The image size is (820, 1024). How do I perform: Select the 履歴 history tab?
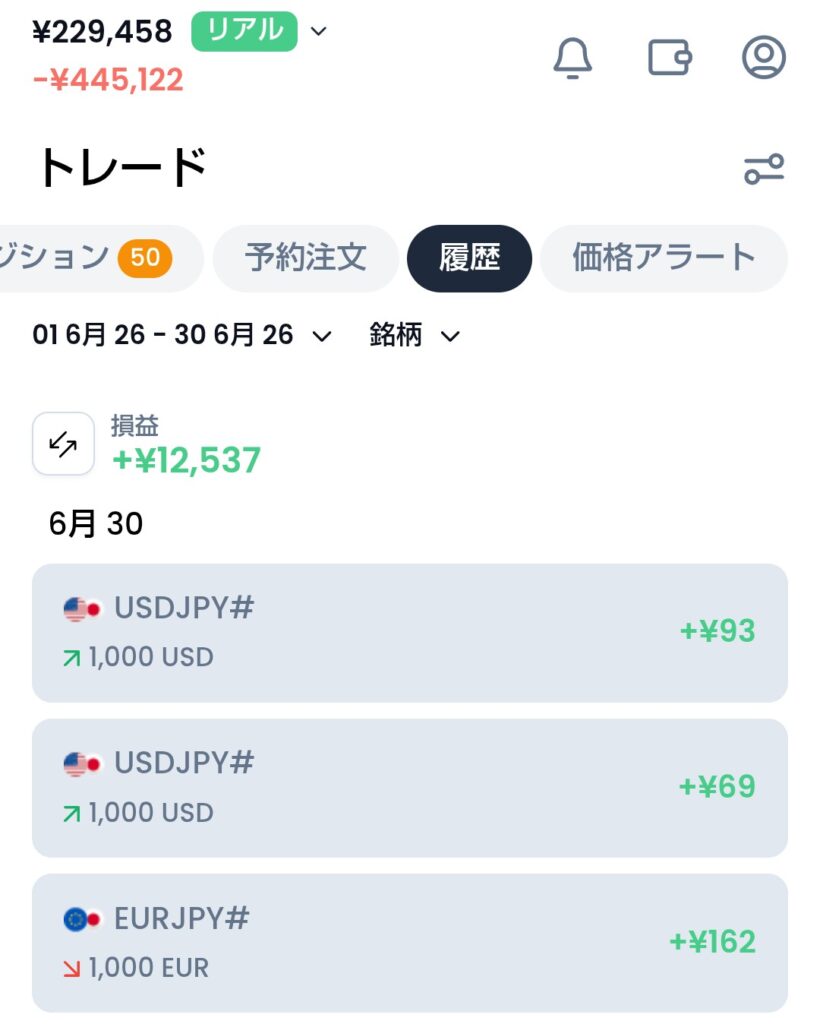[x=469, y=258]
